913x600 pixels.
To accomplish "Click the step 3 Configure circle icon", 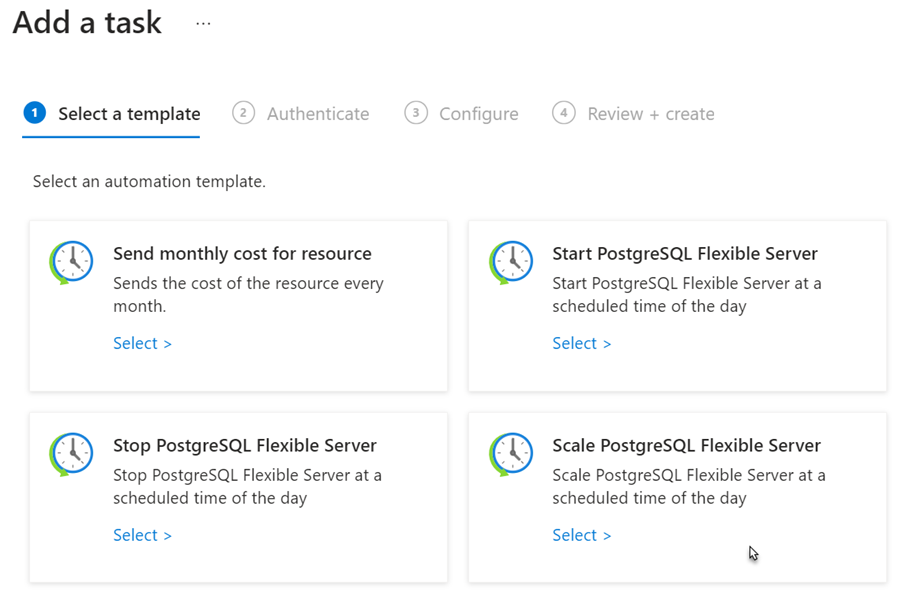I will coord(415,113).
